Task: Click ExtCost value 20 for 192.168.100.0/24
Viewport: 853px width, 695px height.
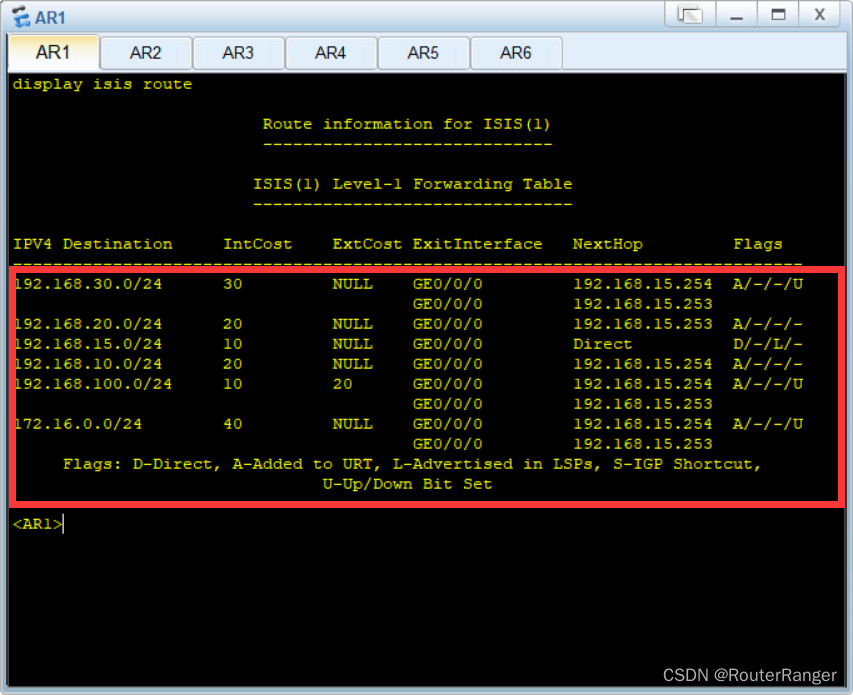Action: tap(343, 384)
